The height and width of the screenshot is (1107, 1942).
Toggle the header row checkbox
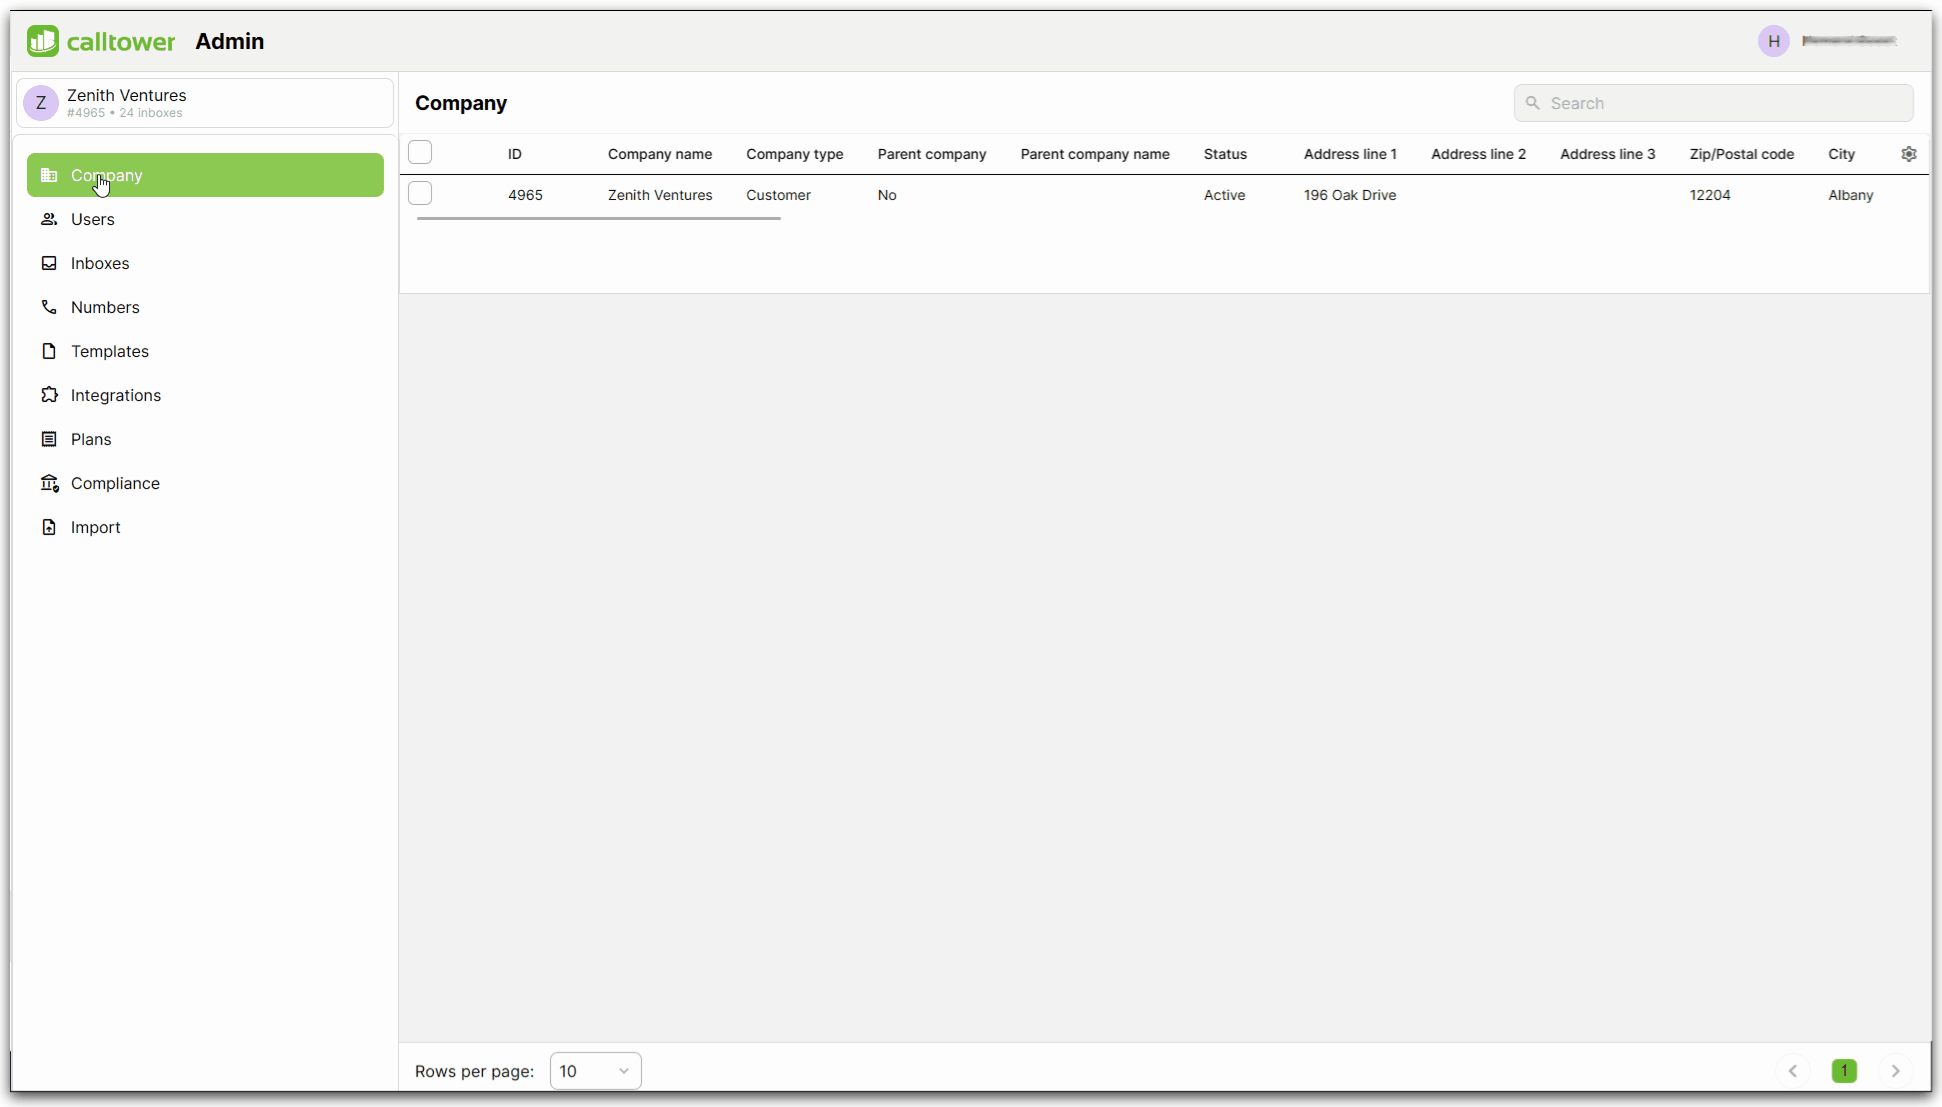[x=420, y=152]
